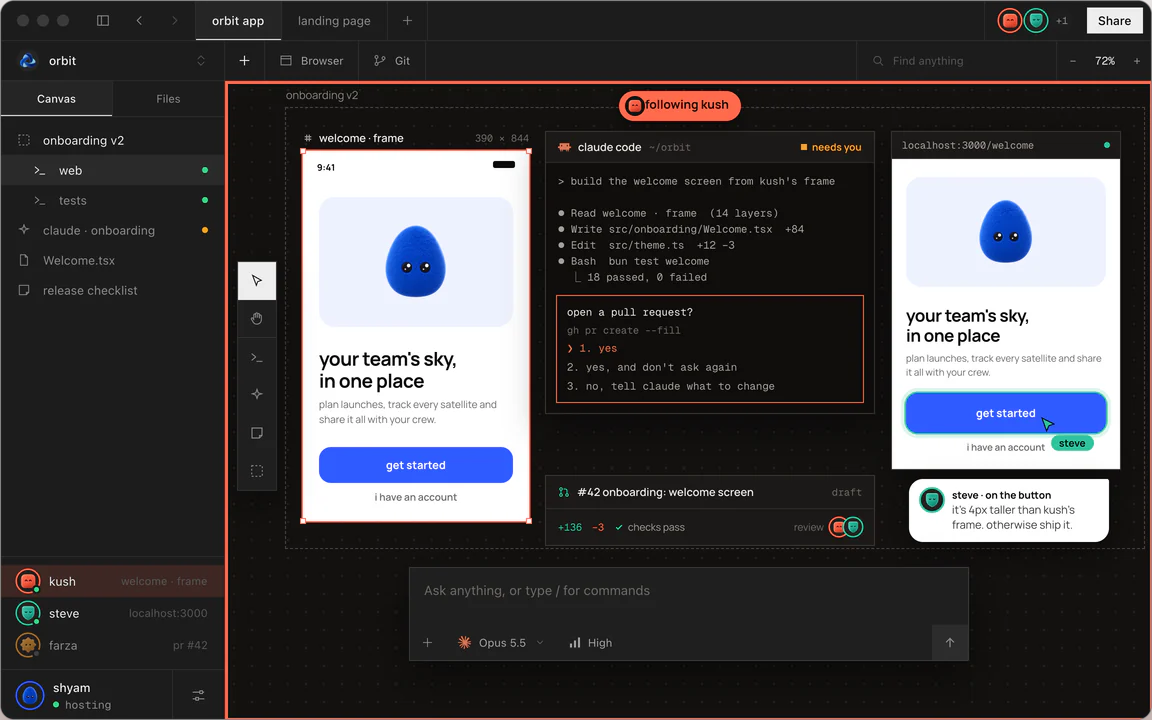The image size is (1152, 720).
Task: Attach with plus icon in prompt box
Action: [428, 643]
